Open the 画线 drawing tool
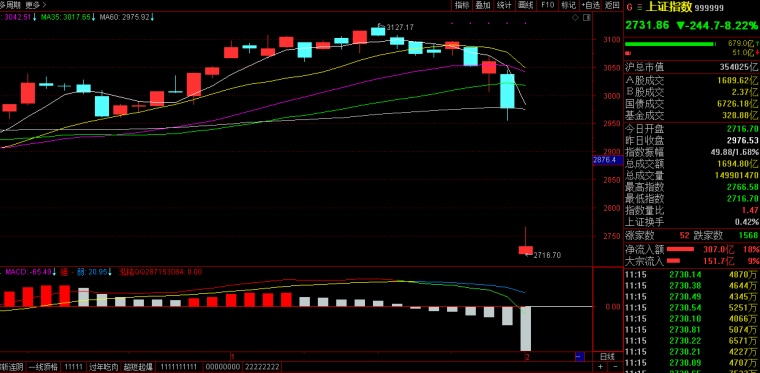760x373 pixels. click(x=526, y=5)
